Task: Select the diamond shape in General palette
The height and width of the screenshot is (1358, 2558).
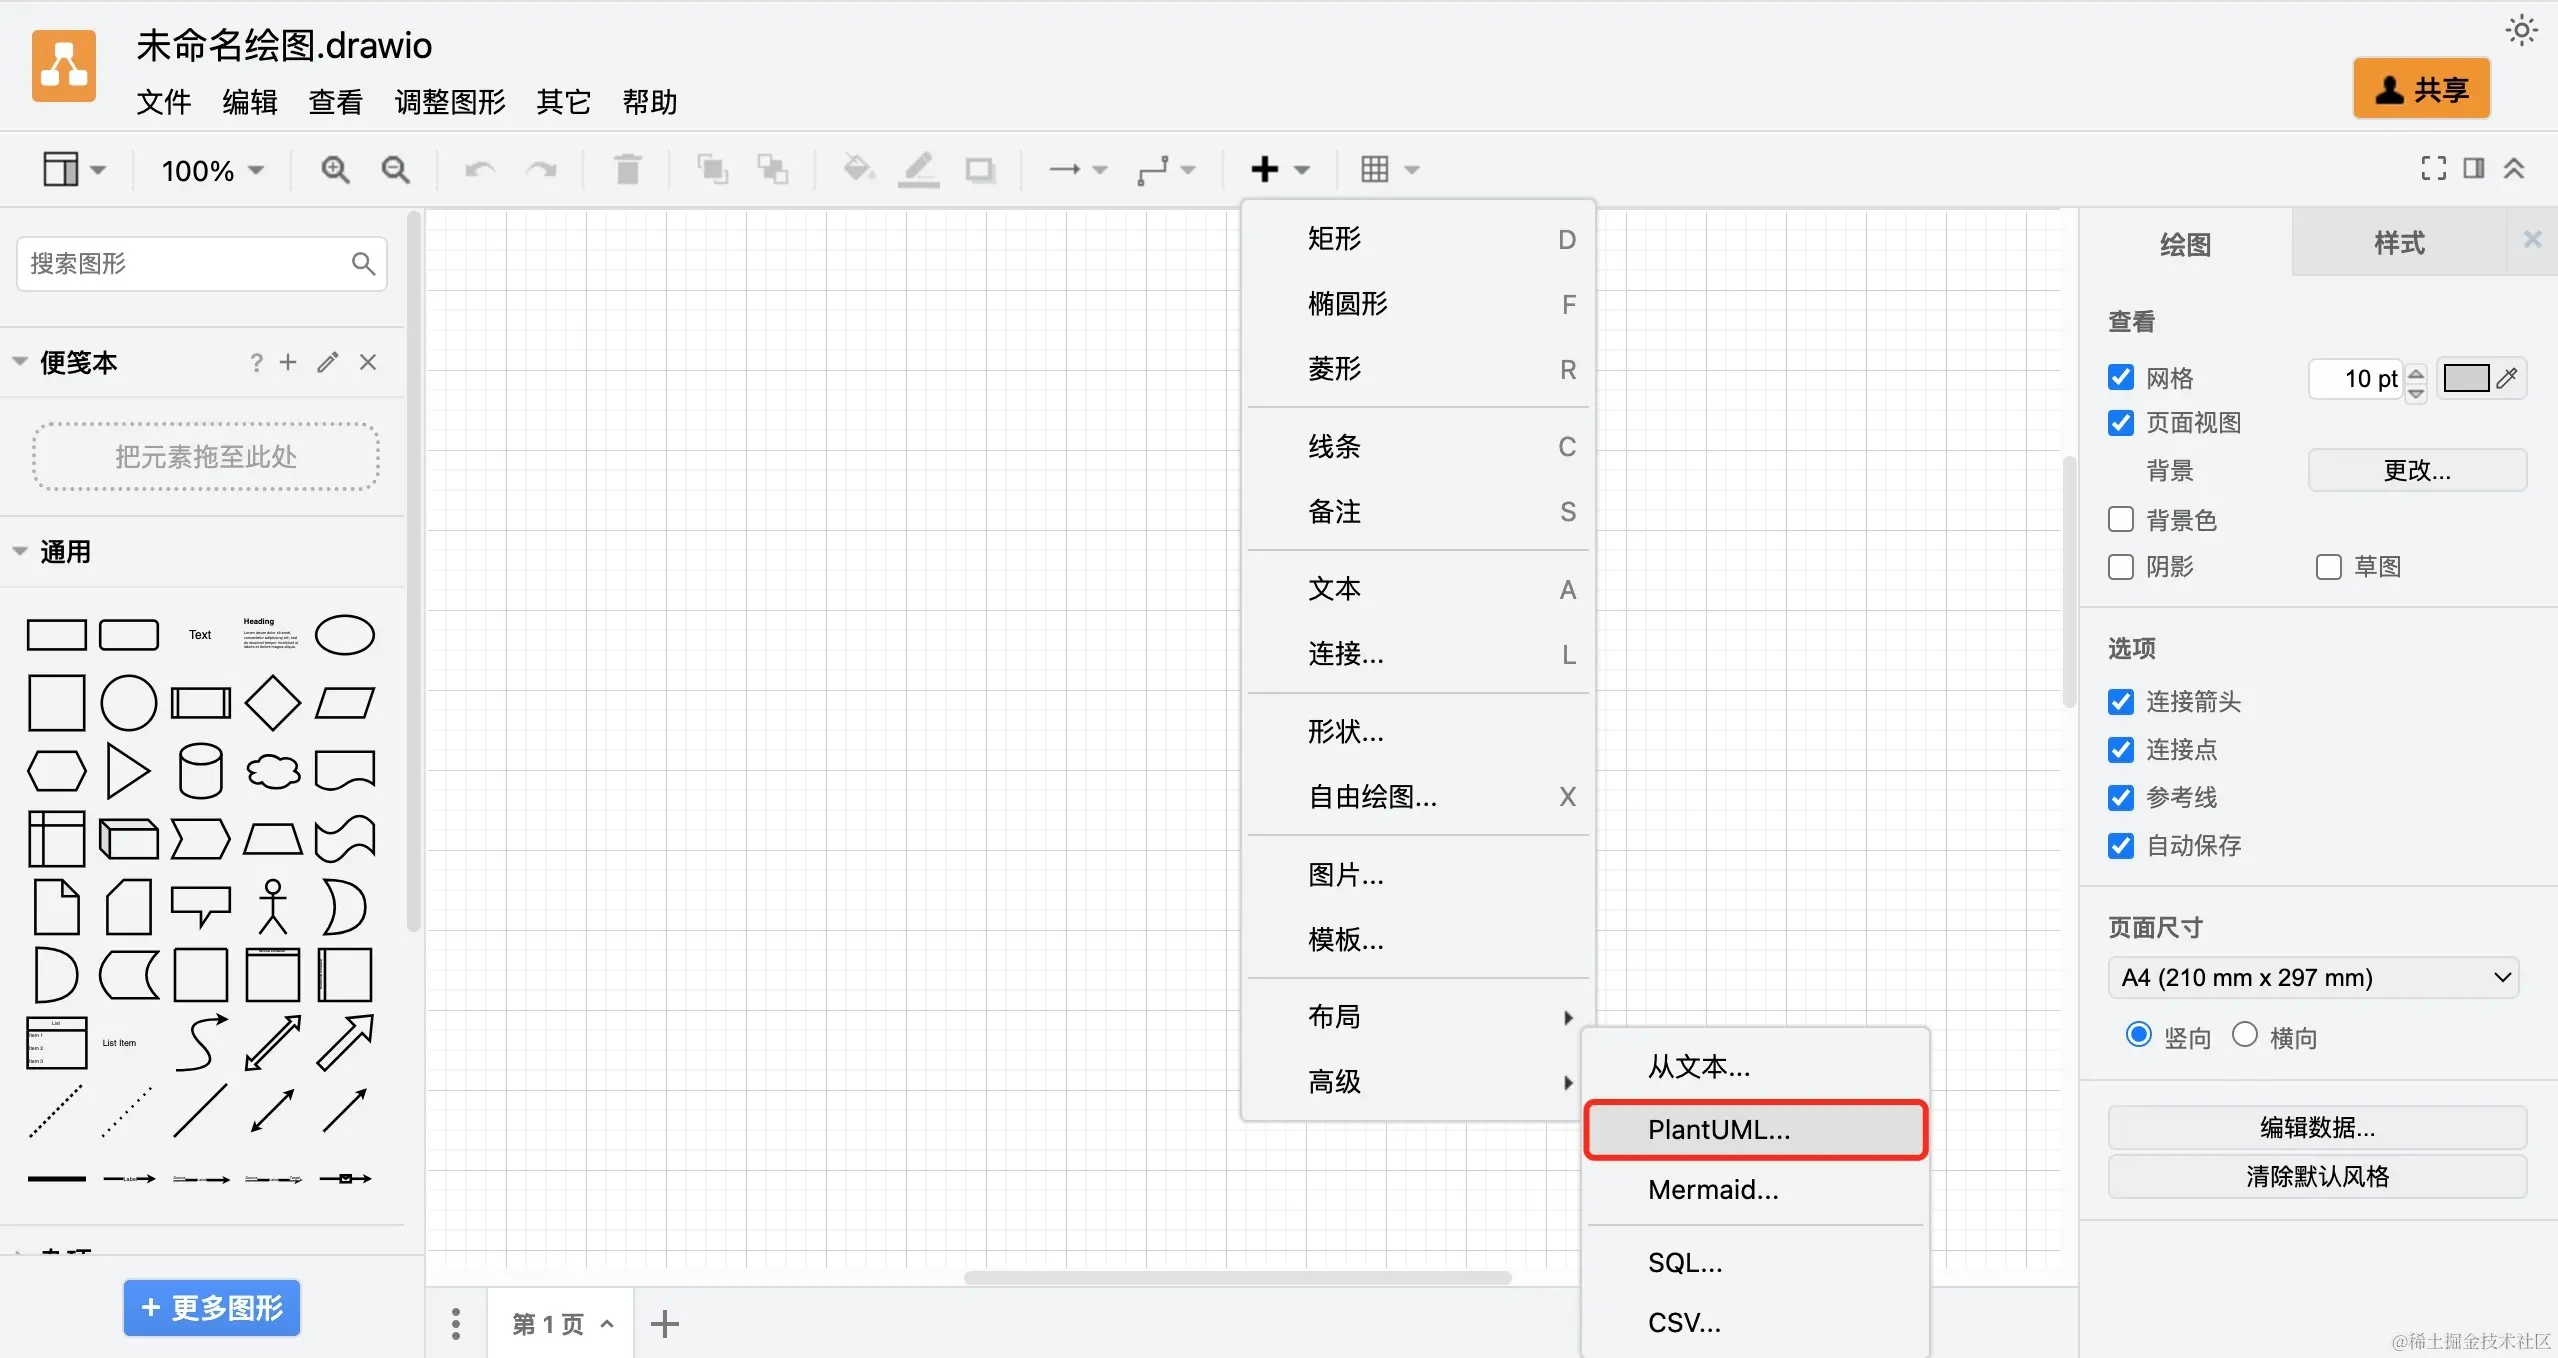Action: 273,703
